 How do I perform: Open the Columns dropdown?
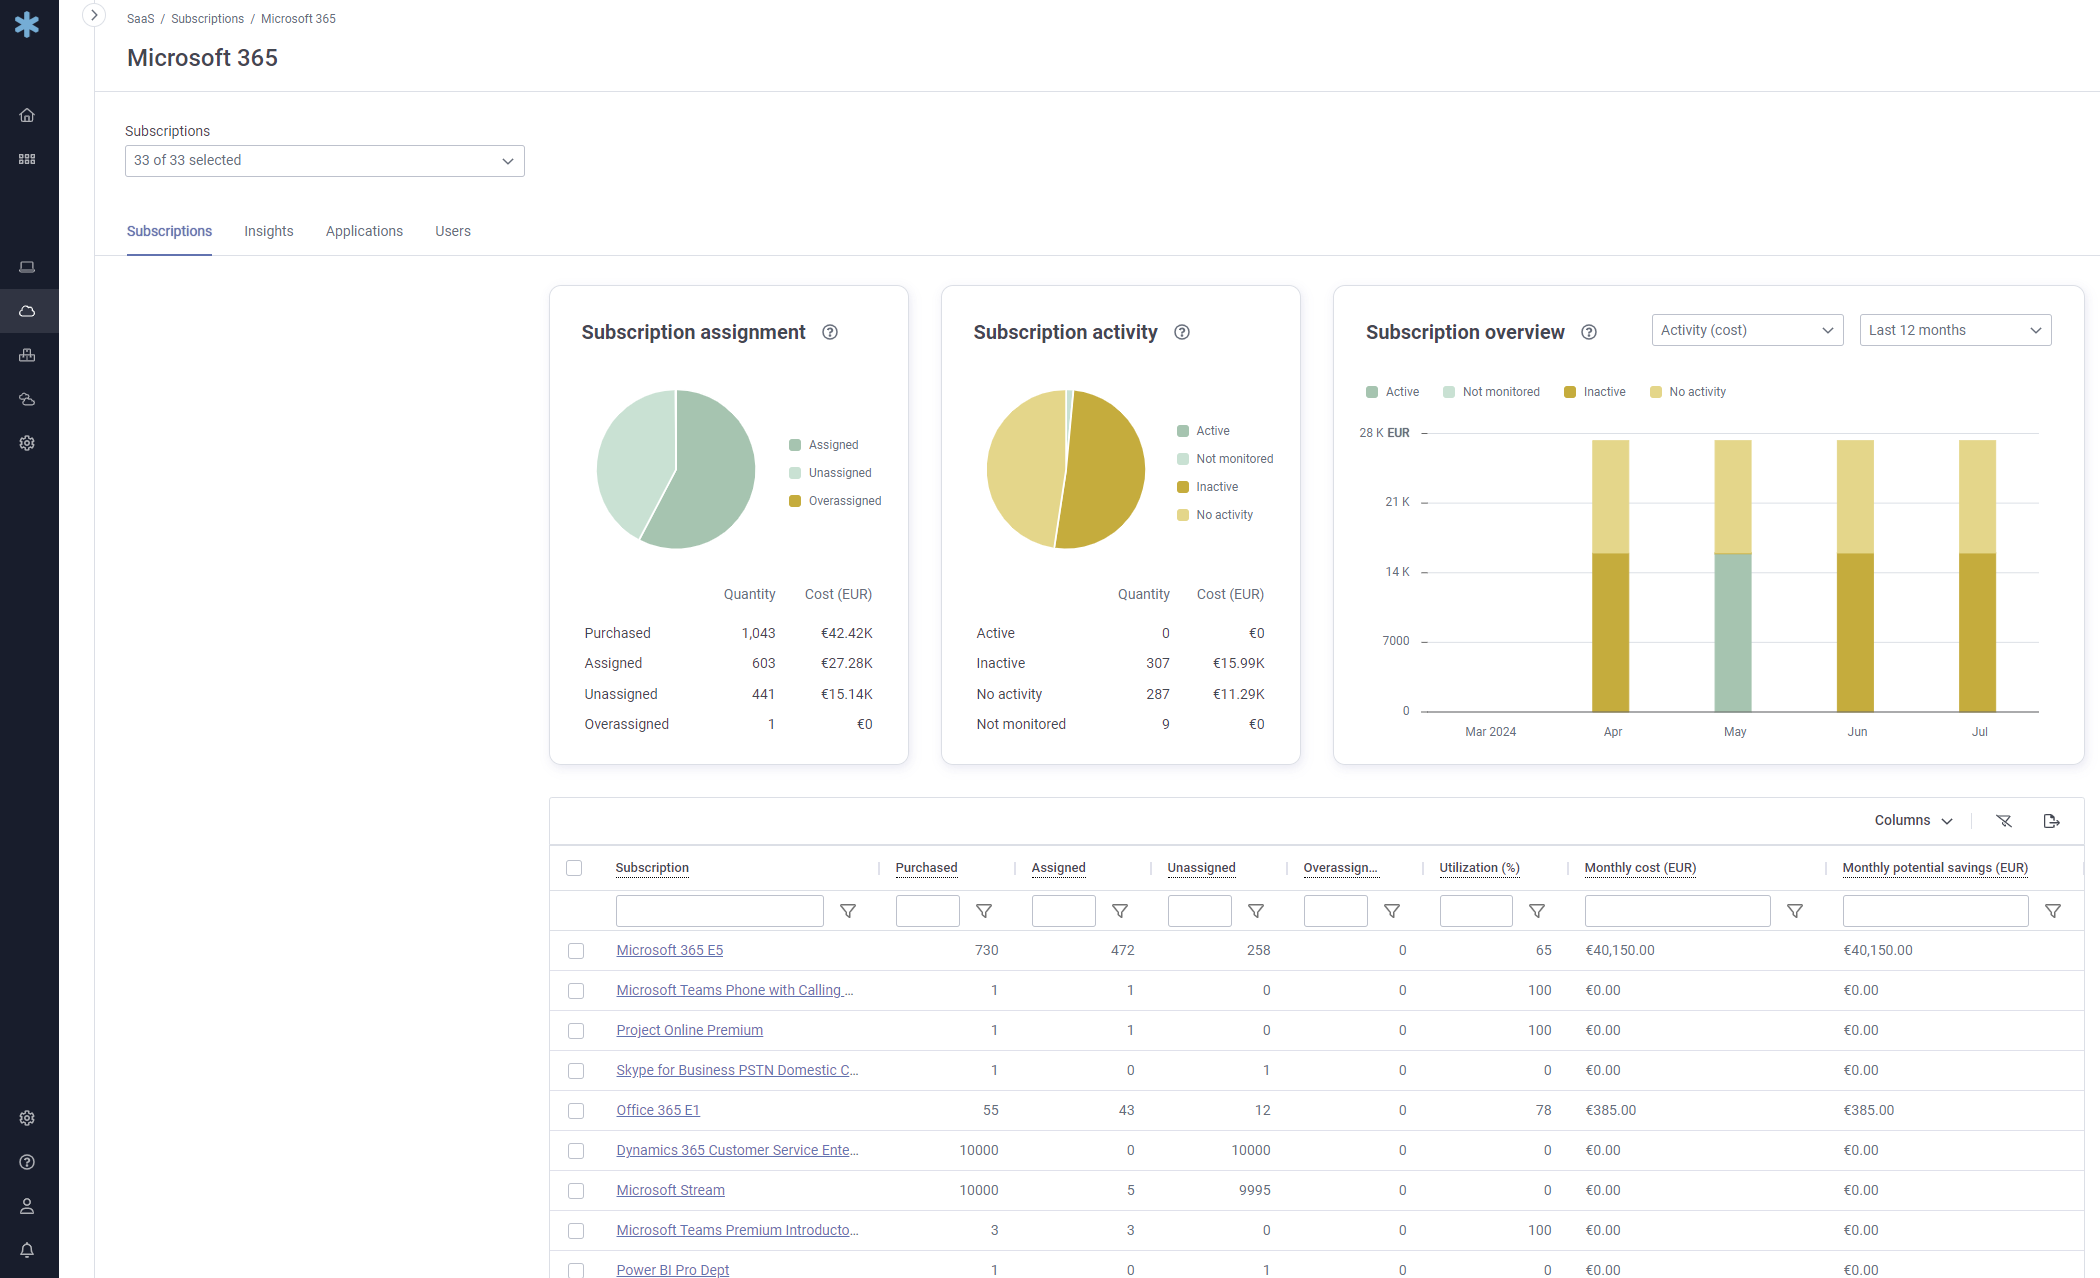(1913, 820)
